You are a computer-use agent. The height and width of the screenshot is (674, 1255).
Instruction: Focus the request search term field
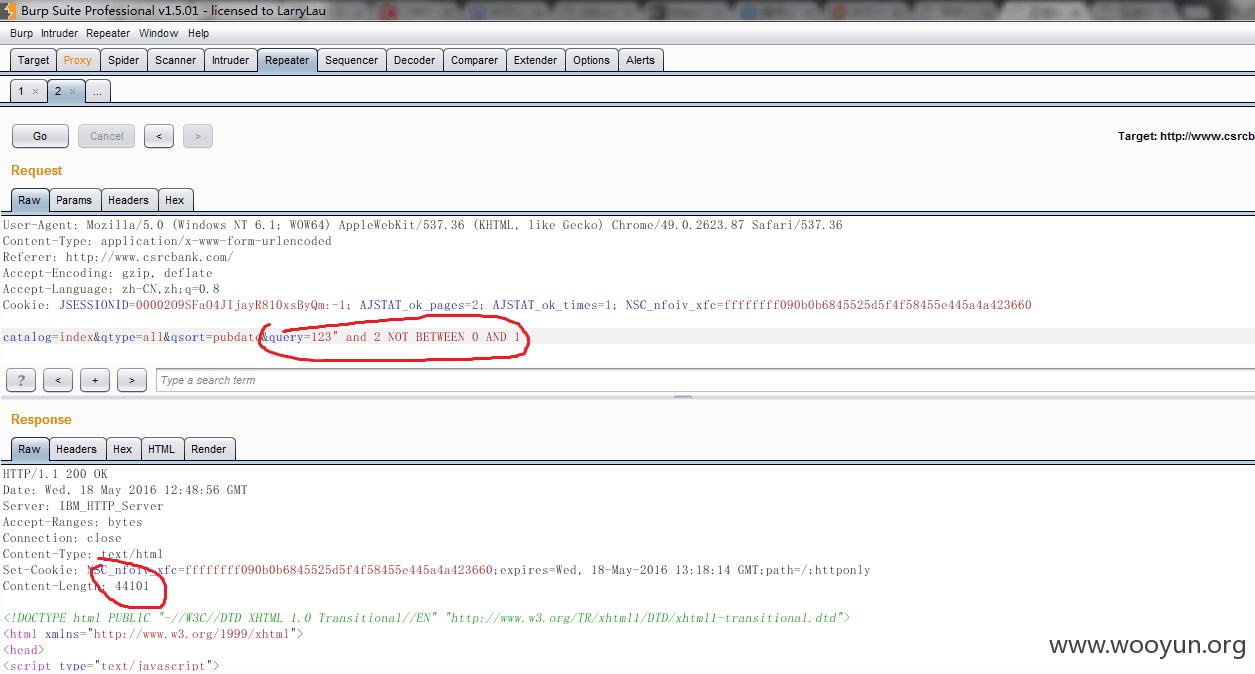click(x=705, y=380)
